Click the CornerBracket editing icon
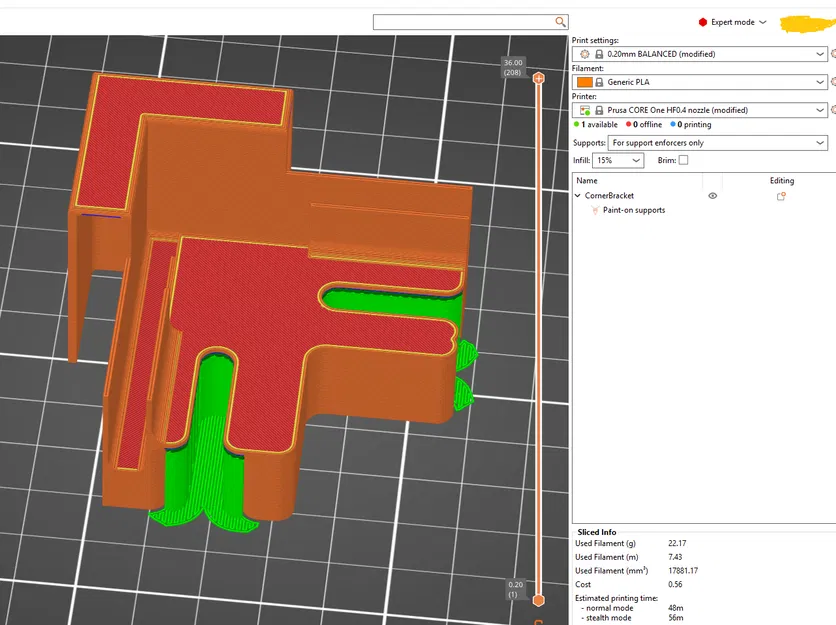836x625 pixels. tap(781, 196)
